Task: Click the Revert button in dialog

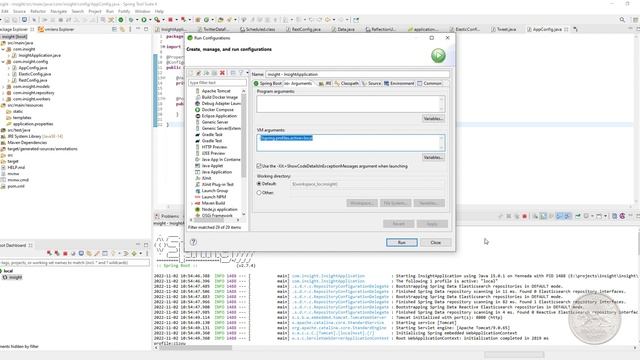Action: tap(398, 224)
